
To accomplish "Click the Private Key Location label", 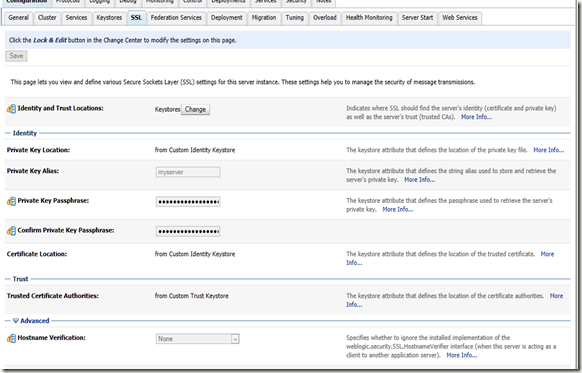I will click(38, 150).
